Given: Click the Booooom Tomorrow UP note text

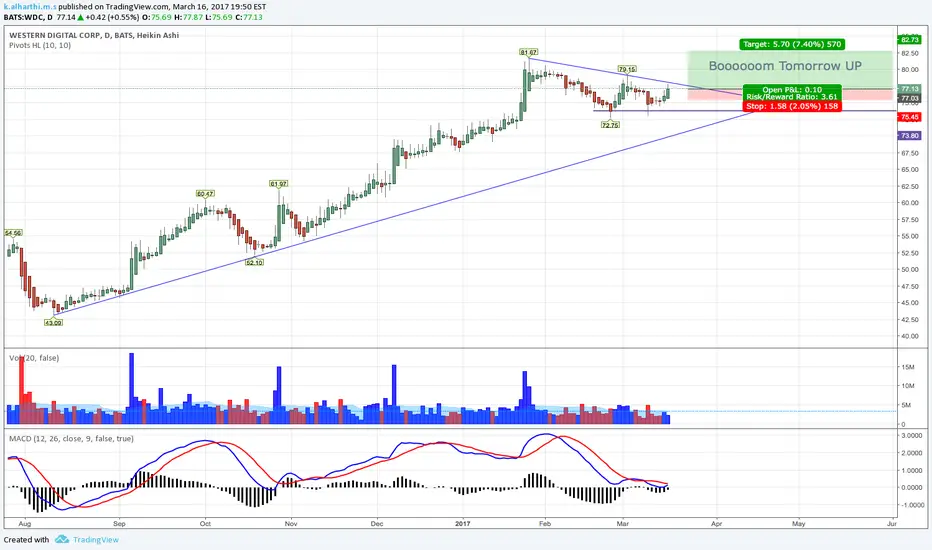Looking at the screenshot, I should click(x=785, y=66).
